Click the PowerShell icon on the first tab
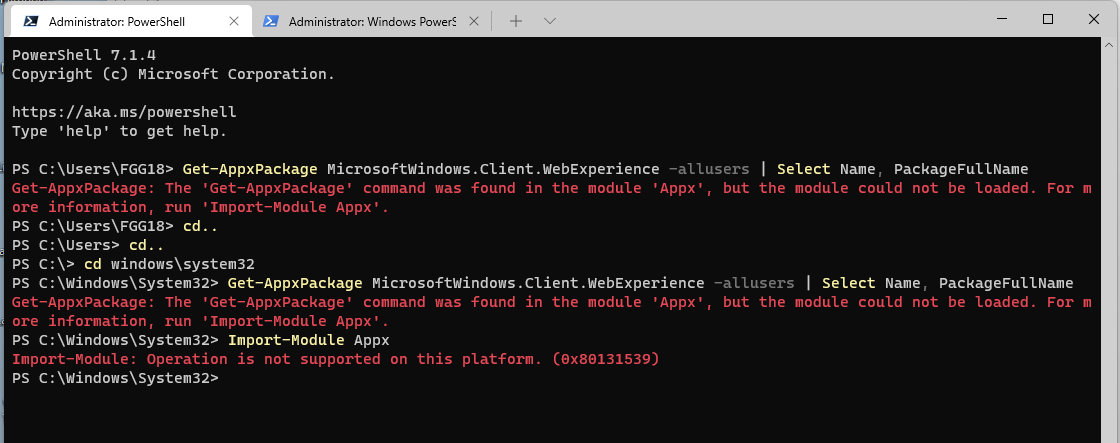Viewport: 1120px width, 443px height. click(30, 21)
